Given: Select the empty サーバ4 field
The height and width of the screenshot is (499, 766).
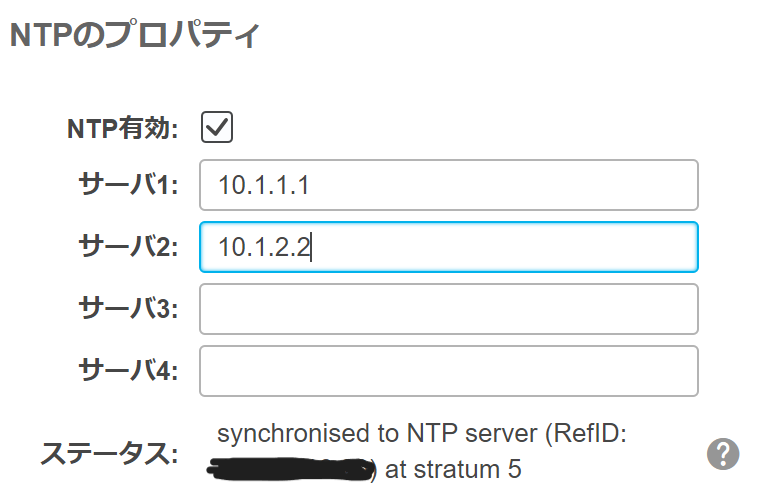Looking at the screenshot, I should pyautogui.click(x=448, y=371).
